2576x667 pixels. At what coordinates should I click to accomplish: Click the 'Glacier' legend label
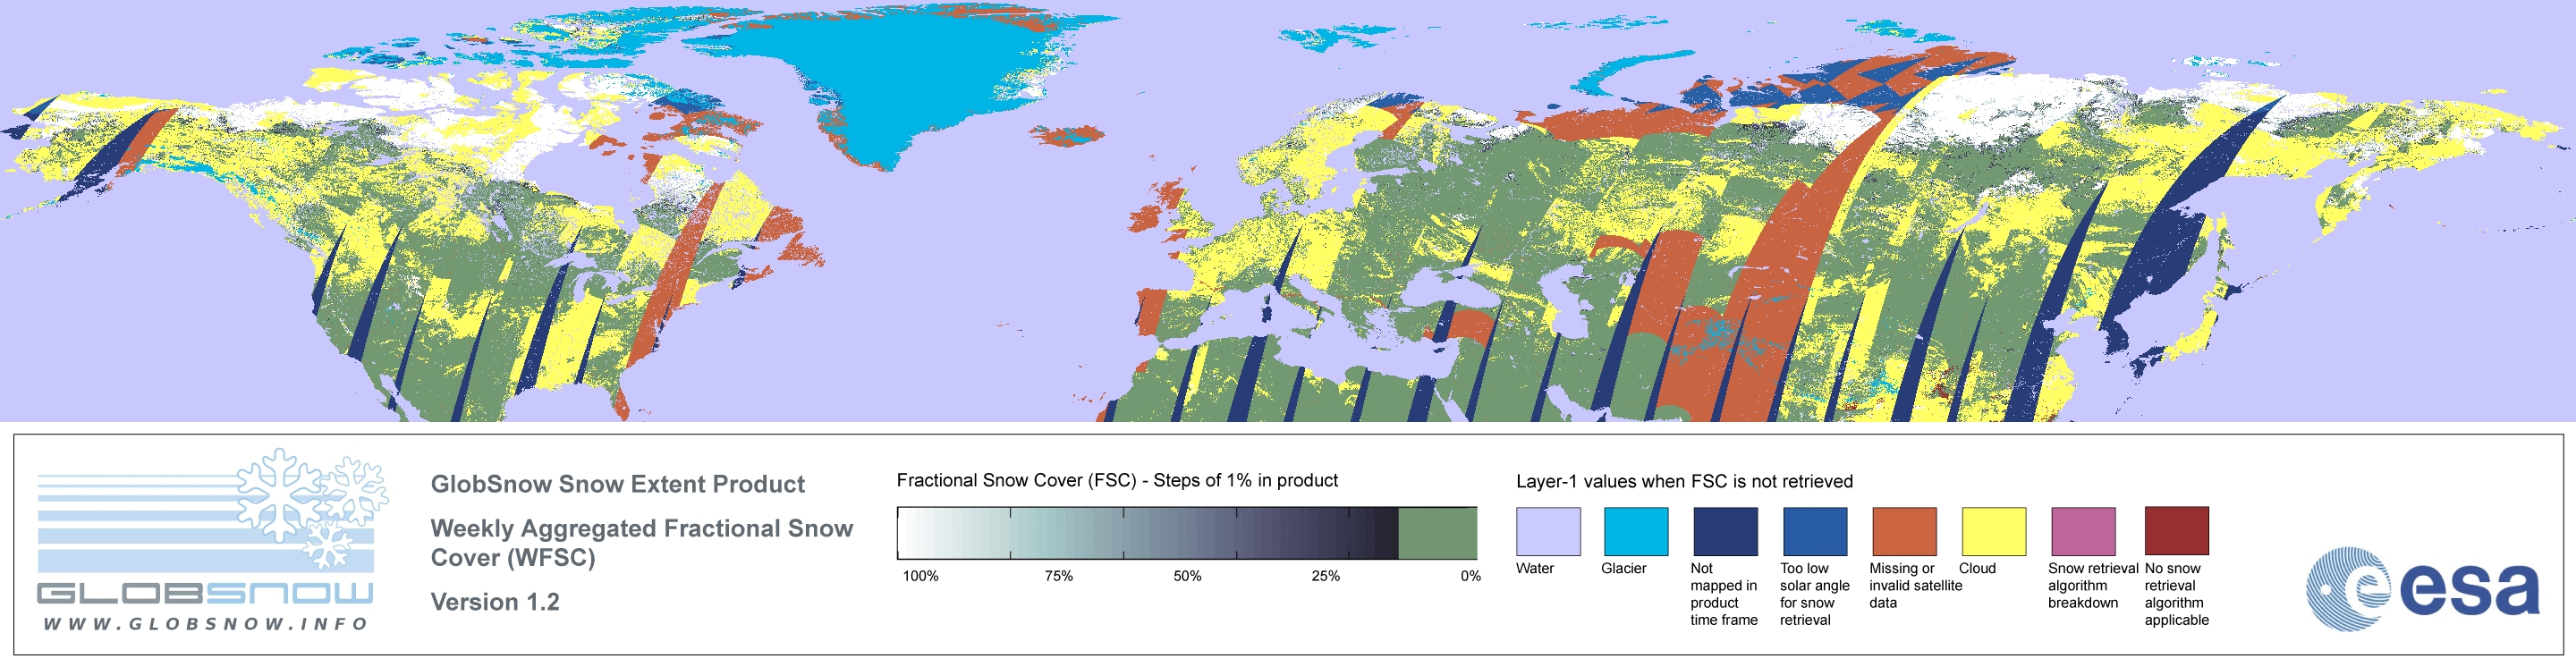point(1624,568)
